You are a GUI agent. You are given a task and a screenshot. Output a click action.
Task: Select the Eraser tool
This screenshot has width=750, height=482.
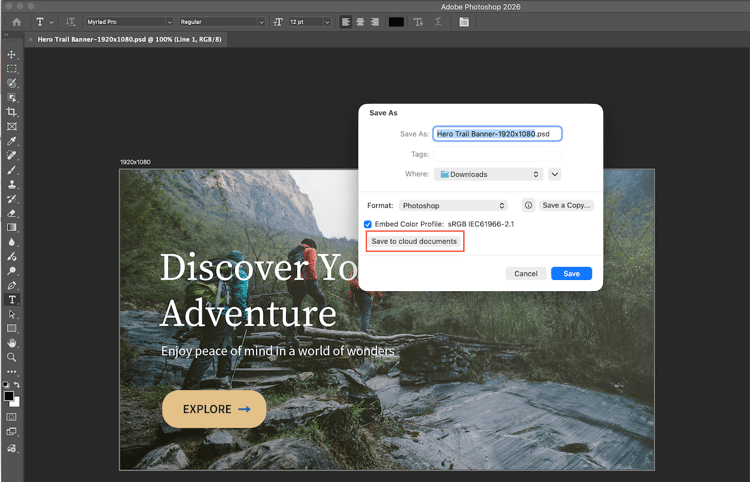pos(11,213)
